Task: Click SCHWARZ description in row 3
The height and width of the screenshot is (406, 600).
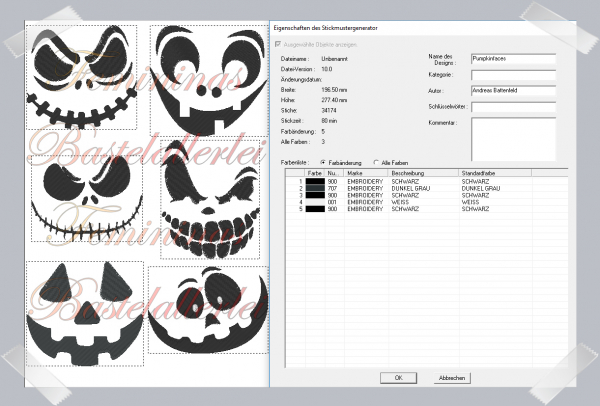Action: click(x=405, y=195)
